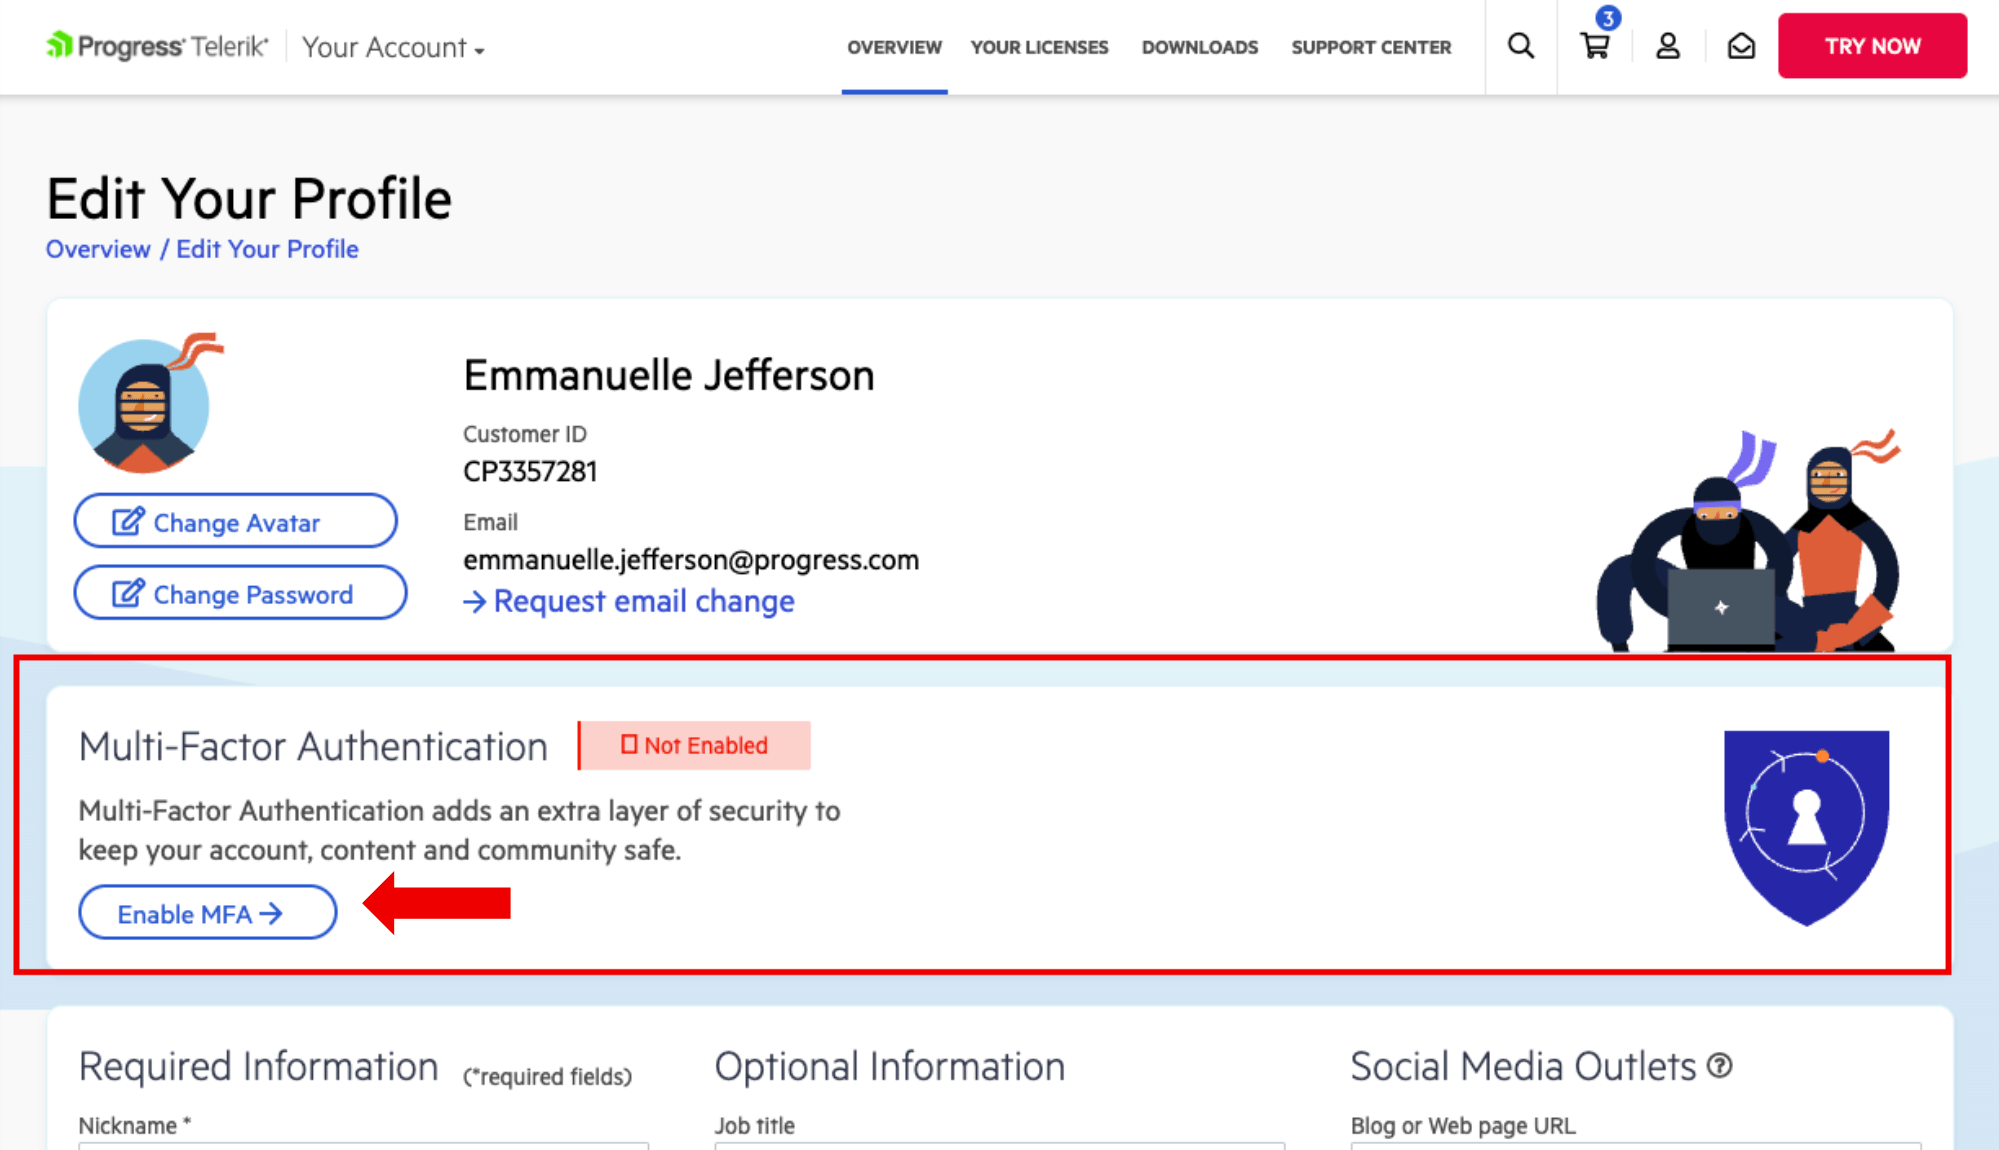The width and height of the screenshot is (1999, 1150).
Task: Open the user account profile icon
Action: pyautogui.click(x=1668, y=46)
